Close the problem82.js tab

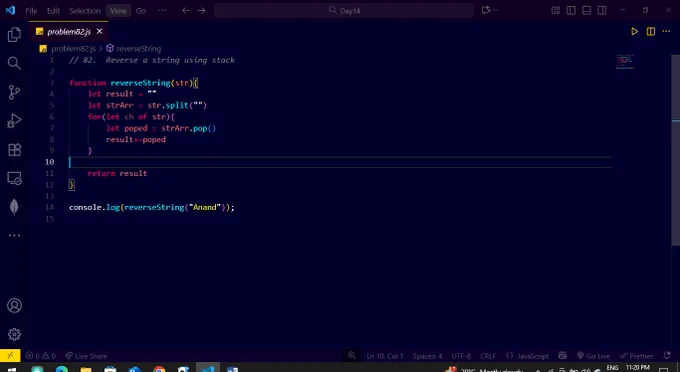coord(99,31)
